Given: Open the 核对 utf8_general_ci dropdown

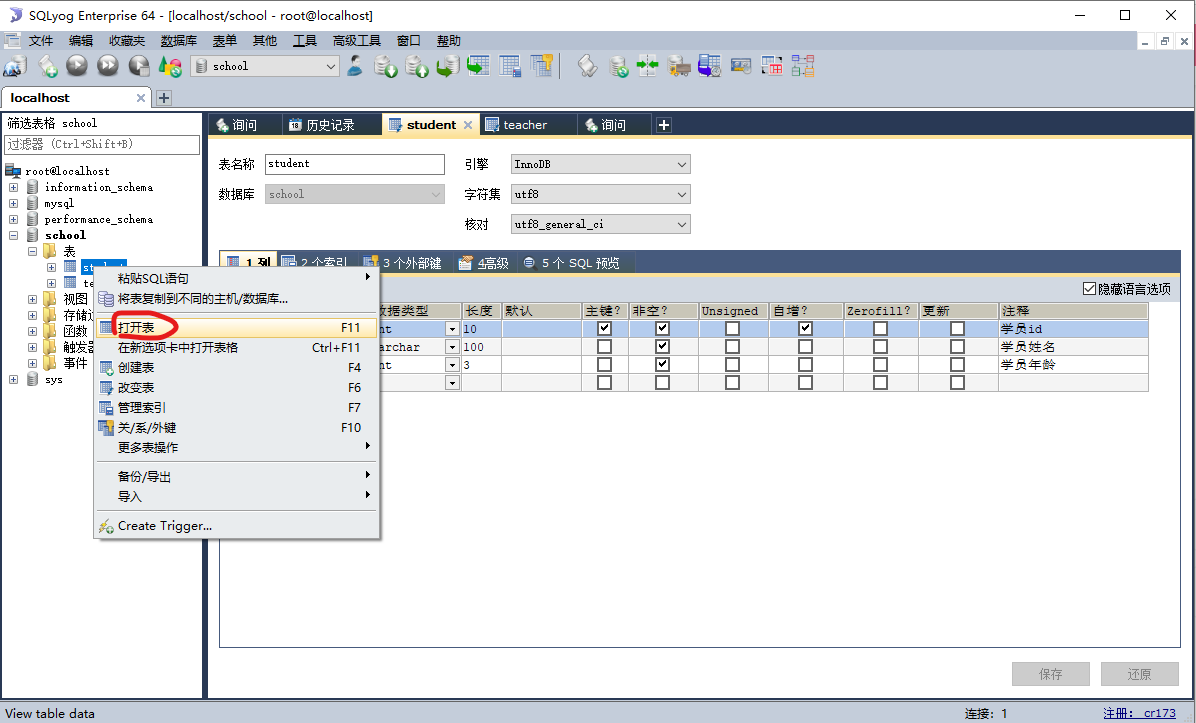Looking at the screenshot, I should pyautogui.click(x=681, y=224).
